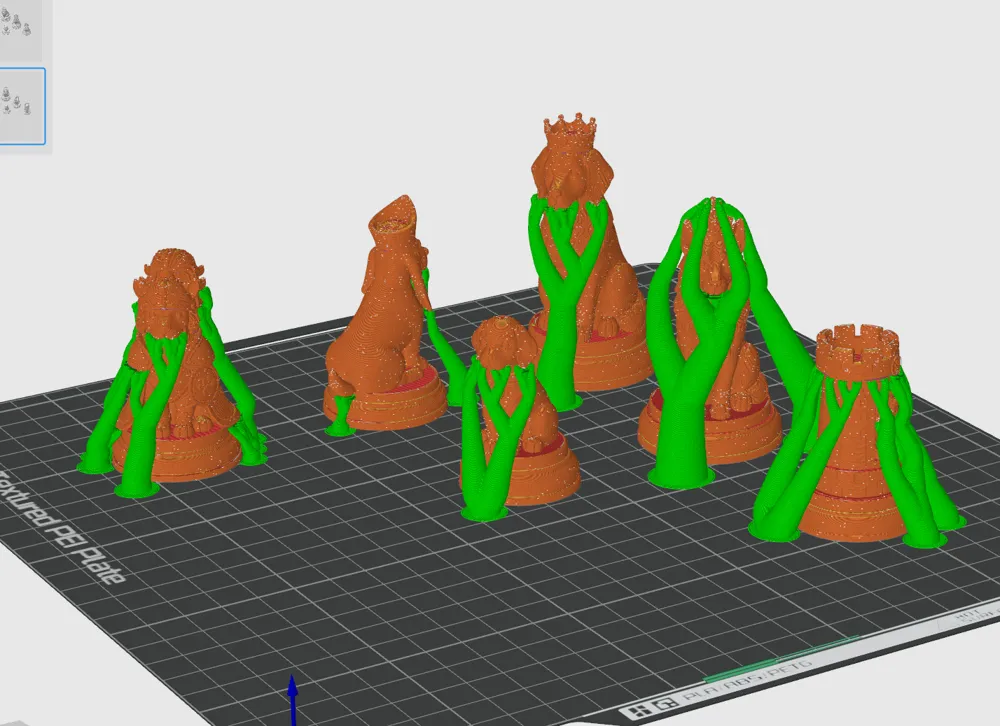Viewport: 1000px width, 726px height.
Task: Select the highlighted plate thumbnail in sidebar
Action: click(x=22, y=106)
